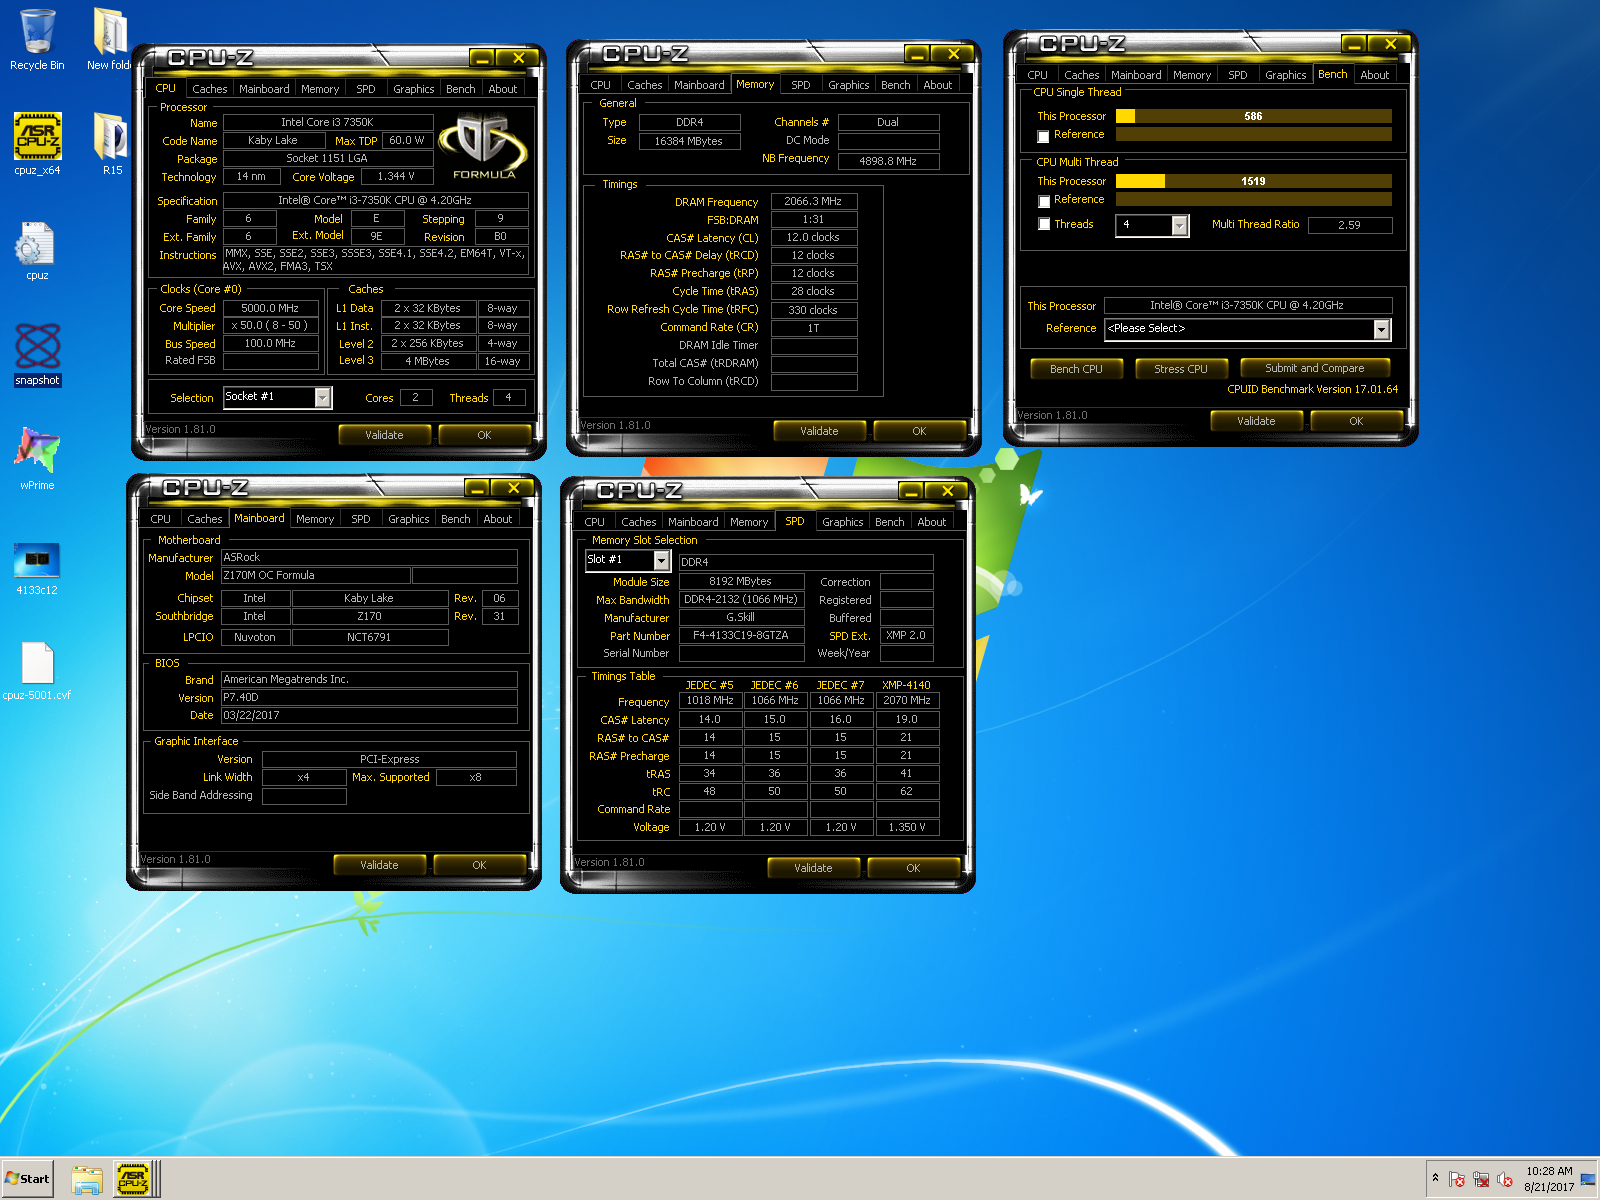Viewport: 1600px width, 1200px height.
Task: Open Graphics tab in Memory window
Action: click(x=848, y=85)
